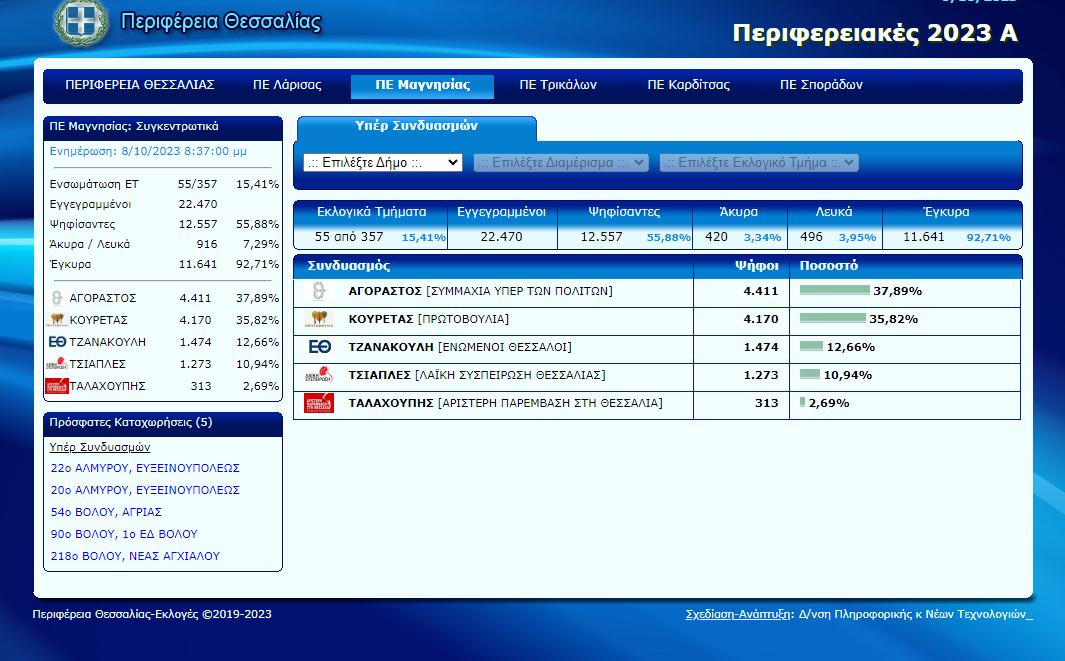
Task: Click ΤΖΑΝΑΚΟΥΛΗ ΕΘ logo in results table
Action: pyautogui.click(x=319, y=347)
